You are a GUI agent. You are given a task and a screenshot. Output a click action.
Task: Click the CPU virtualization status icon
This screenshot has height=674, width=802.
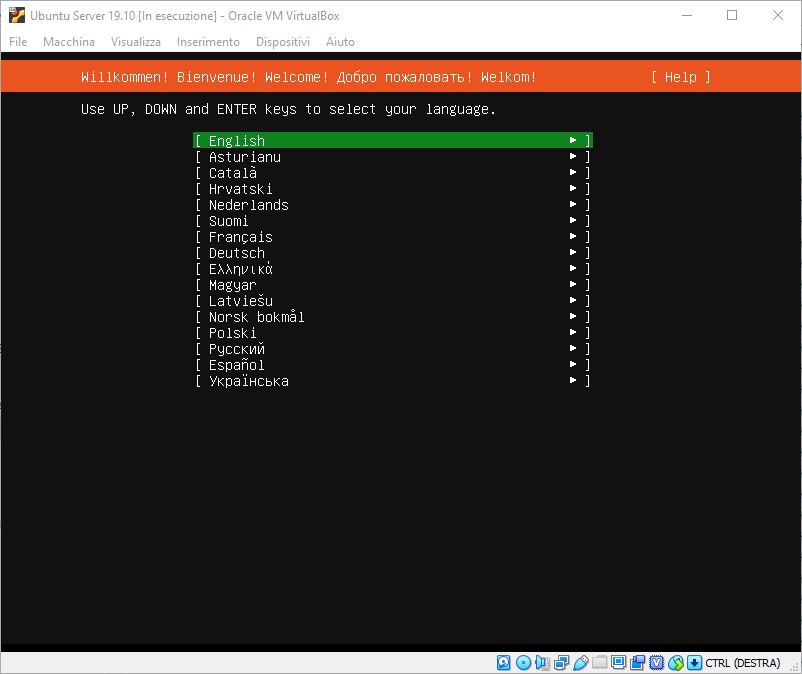(657, 663)
